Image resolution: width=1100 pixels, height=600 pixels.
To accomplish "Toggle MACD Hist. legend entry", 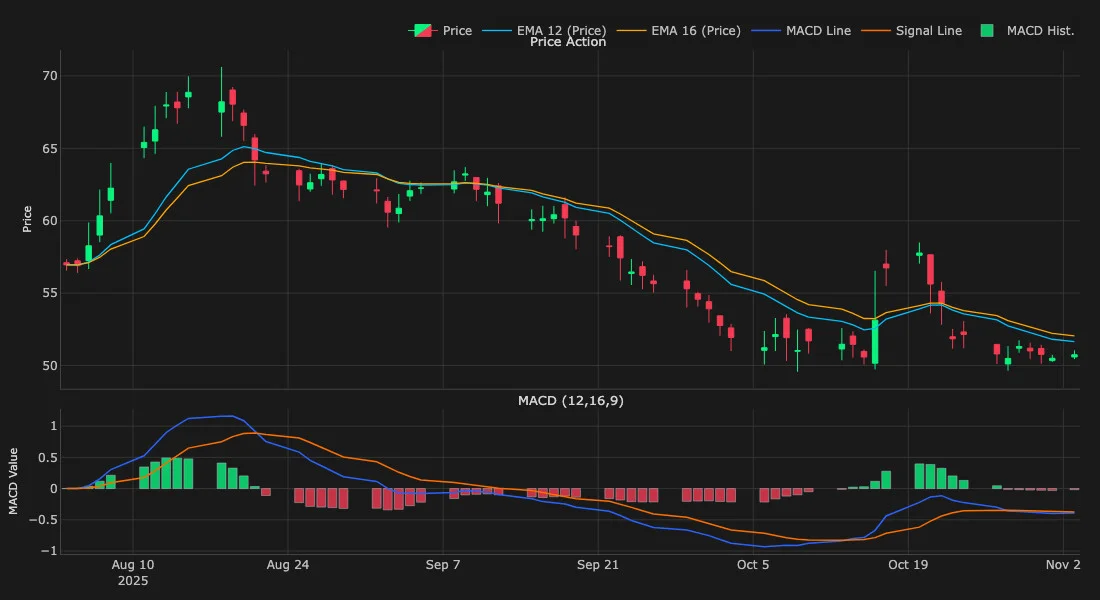I will tap(1026, 30).
